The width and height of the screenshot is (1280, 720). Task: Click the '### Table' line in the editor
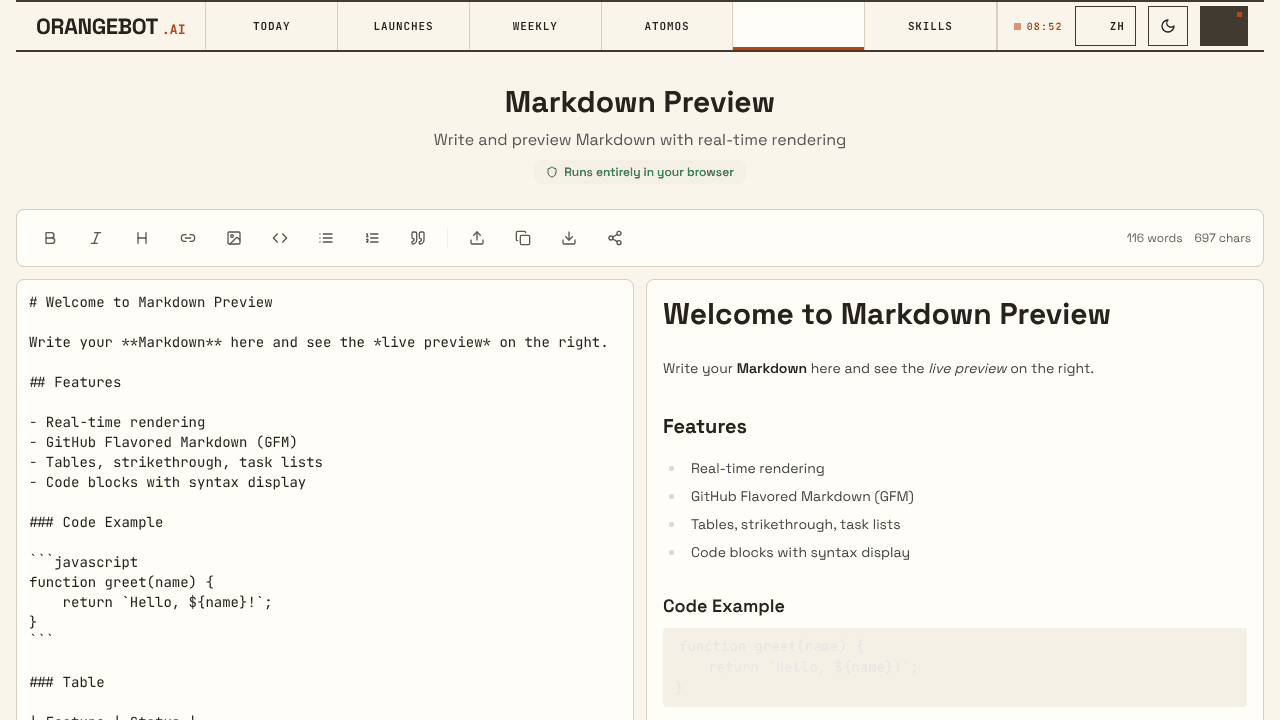(67, 682)
